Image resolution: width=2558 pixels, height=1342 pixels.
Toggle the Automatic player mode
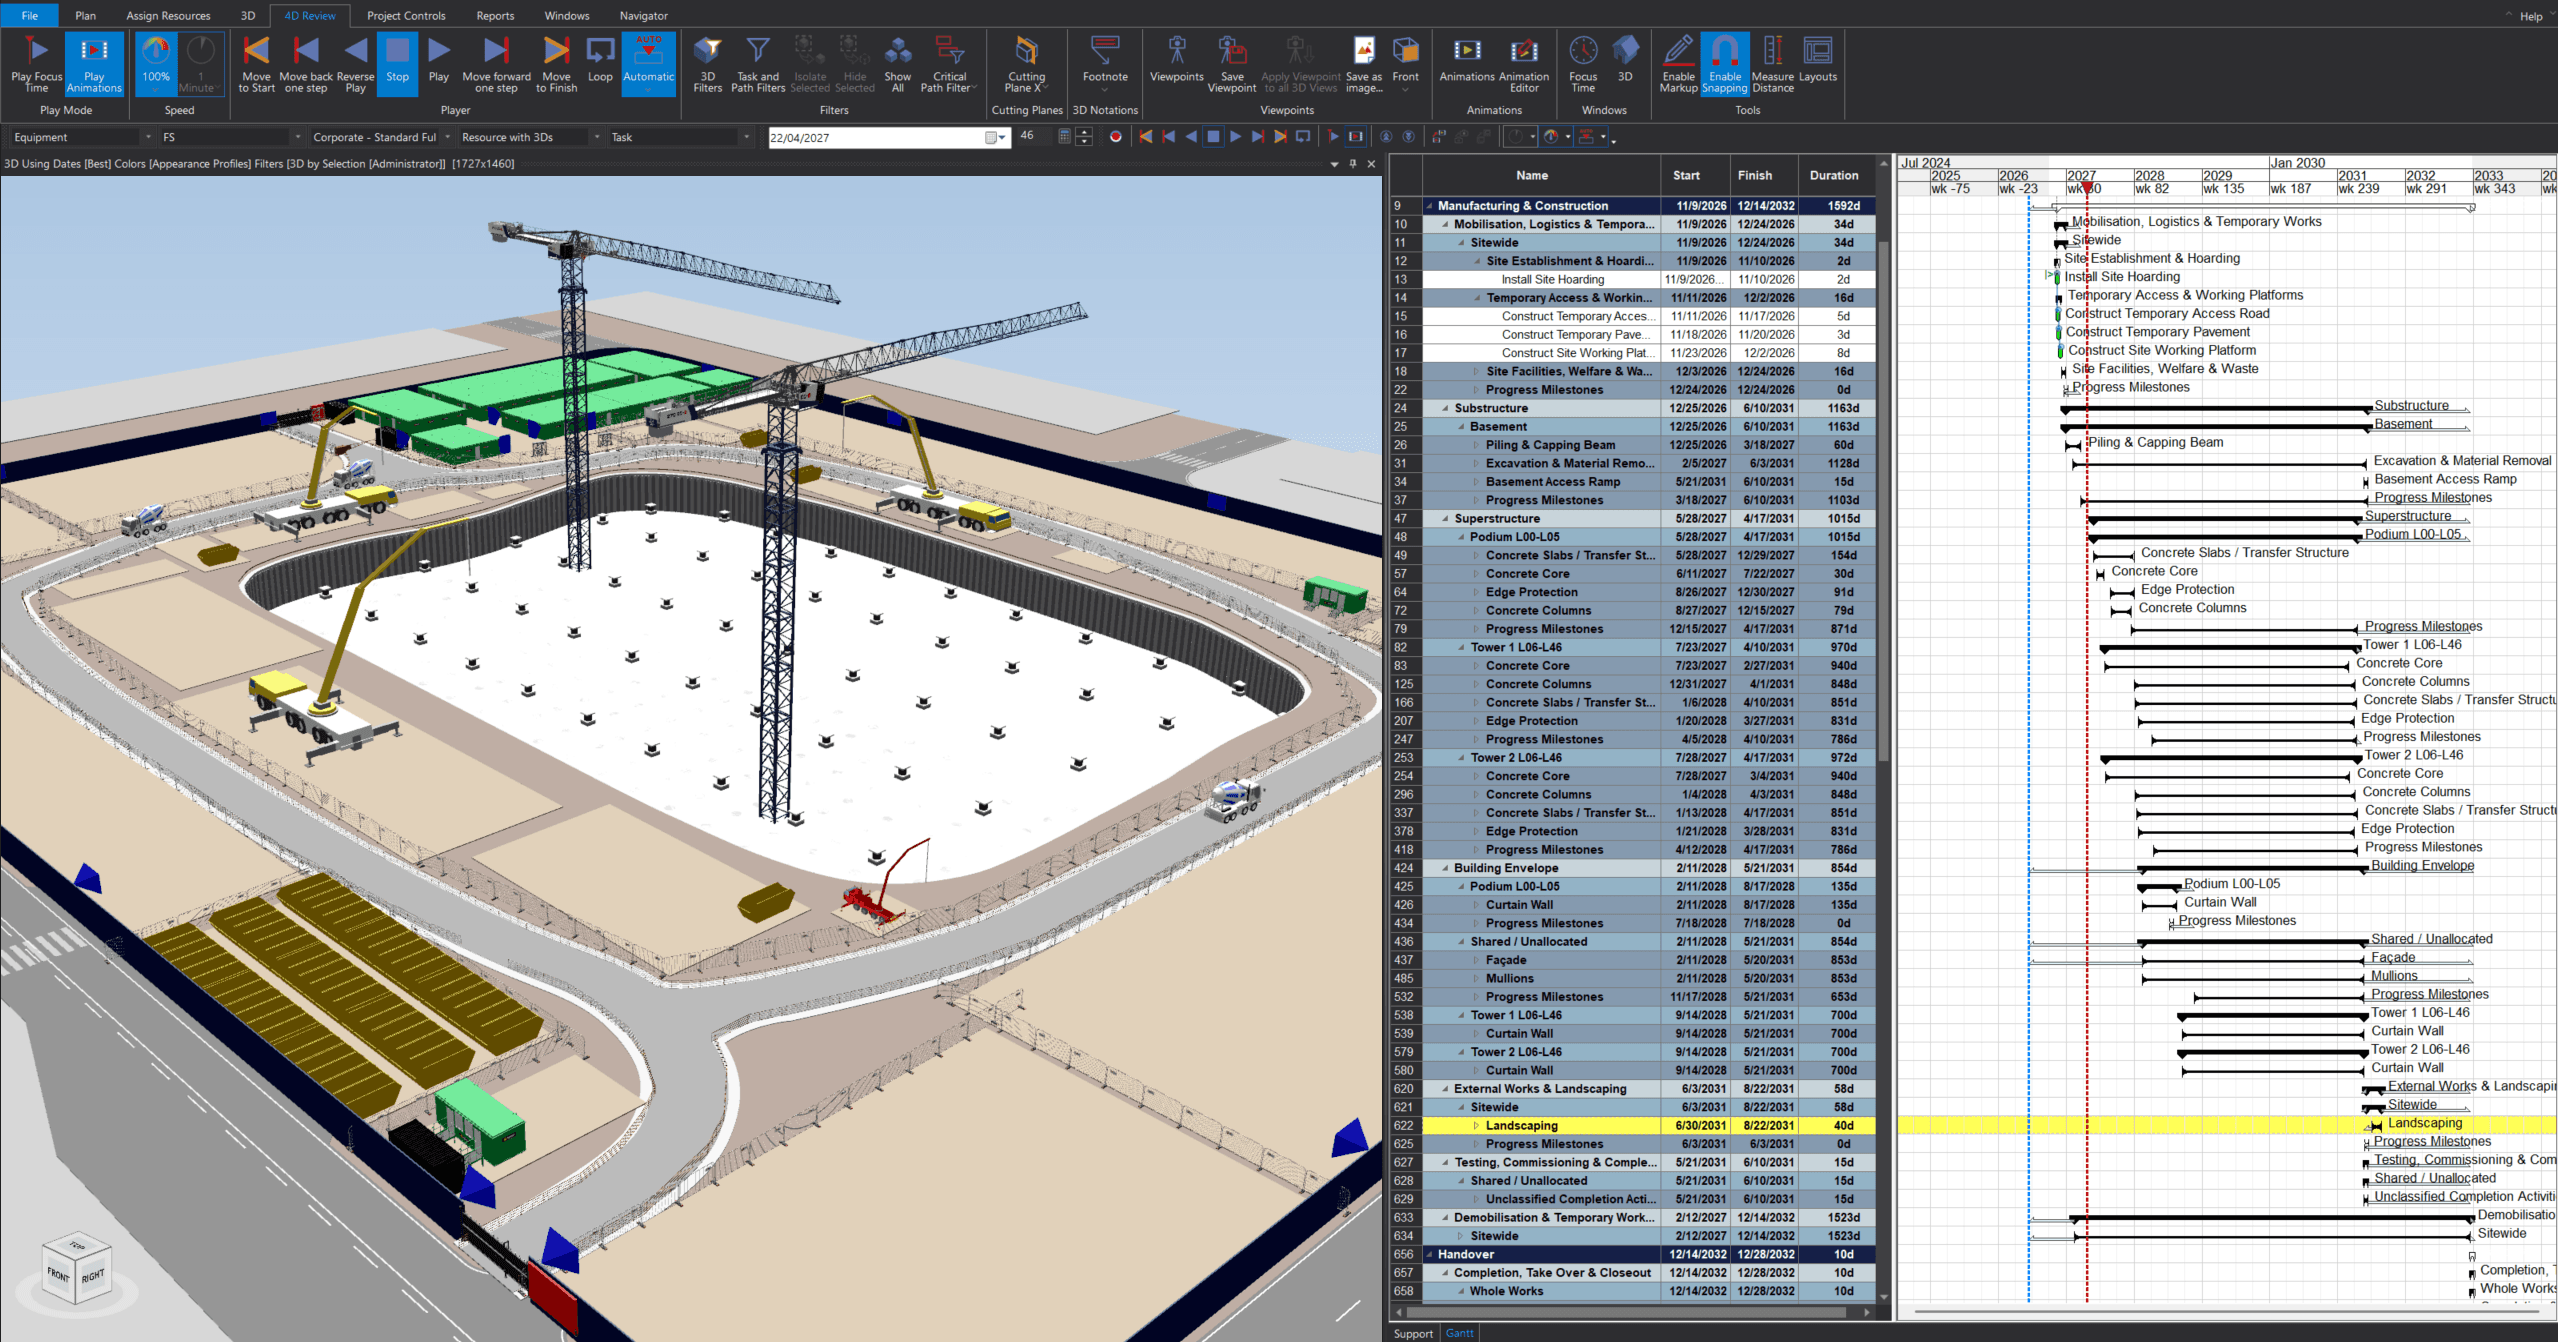[648, 64]
